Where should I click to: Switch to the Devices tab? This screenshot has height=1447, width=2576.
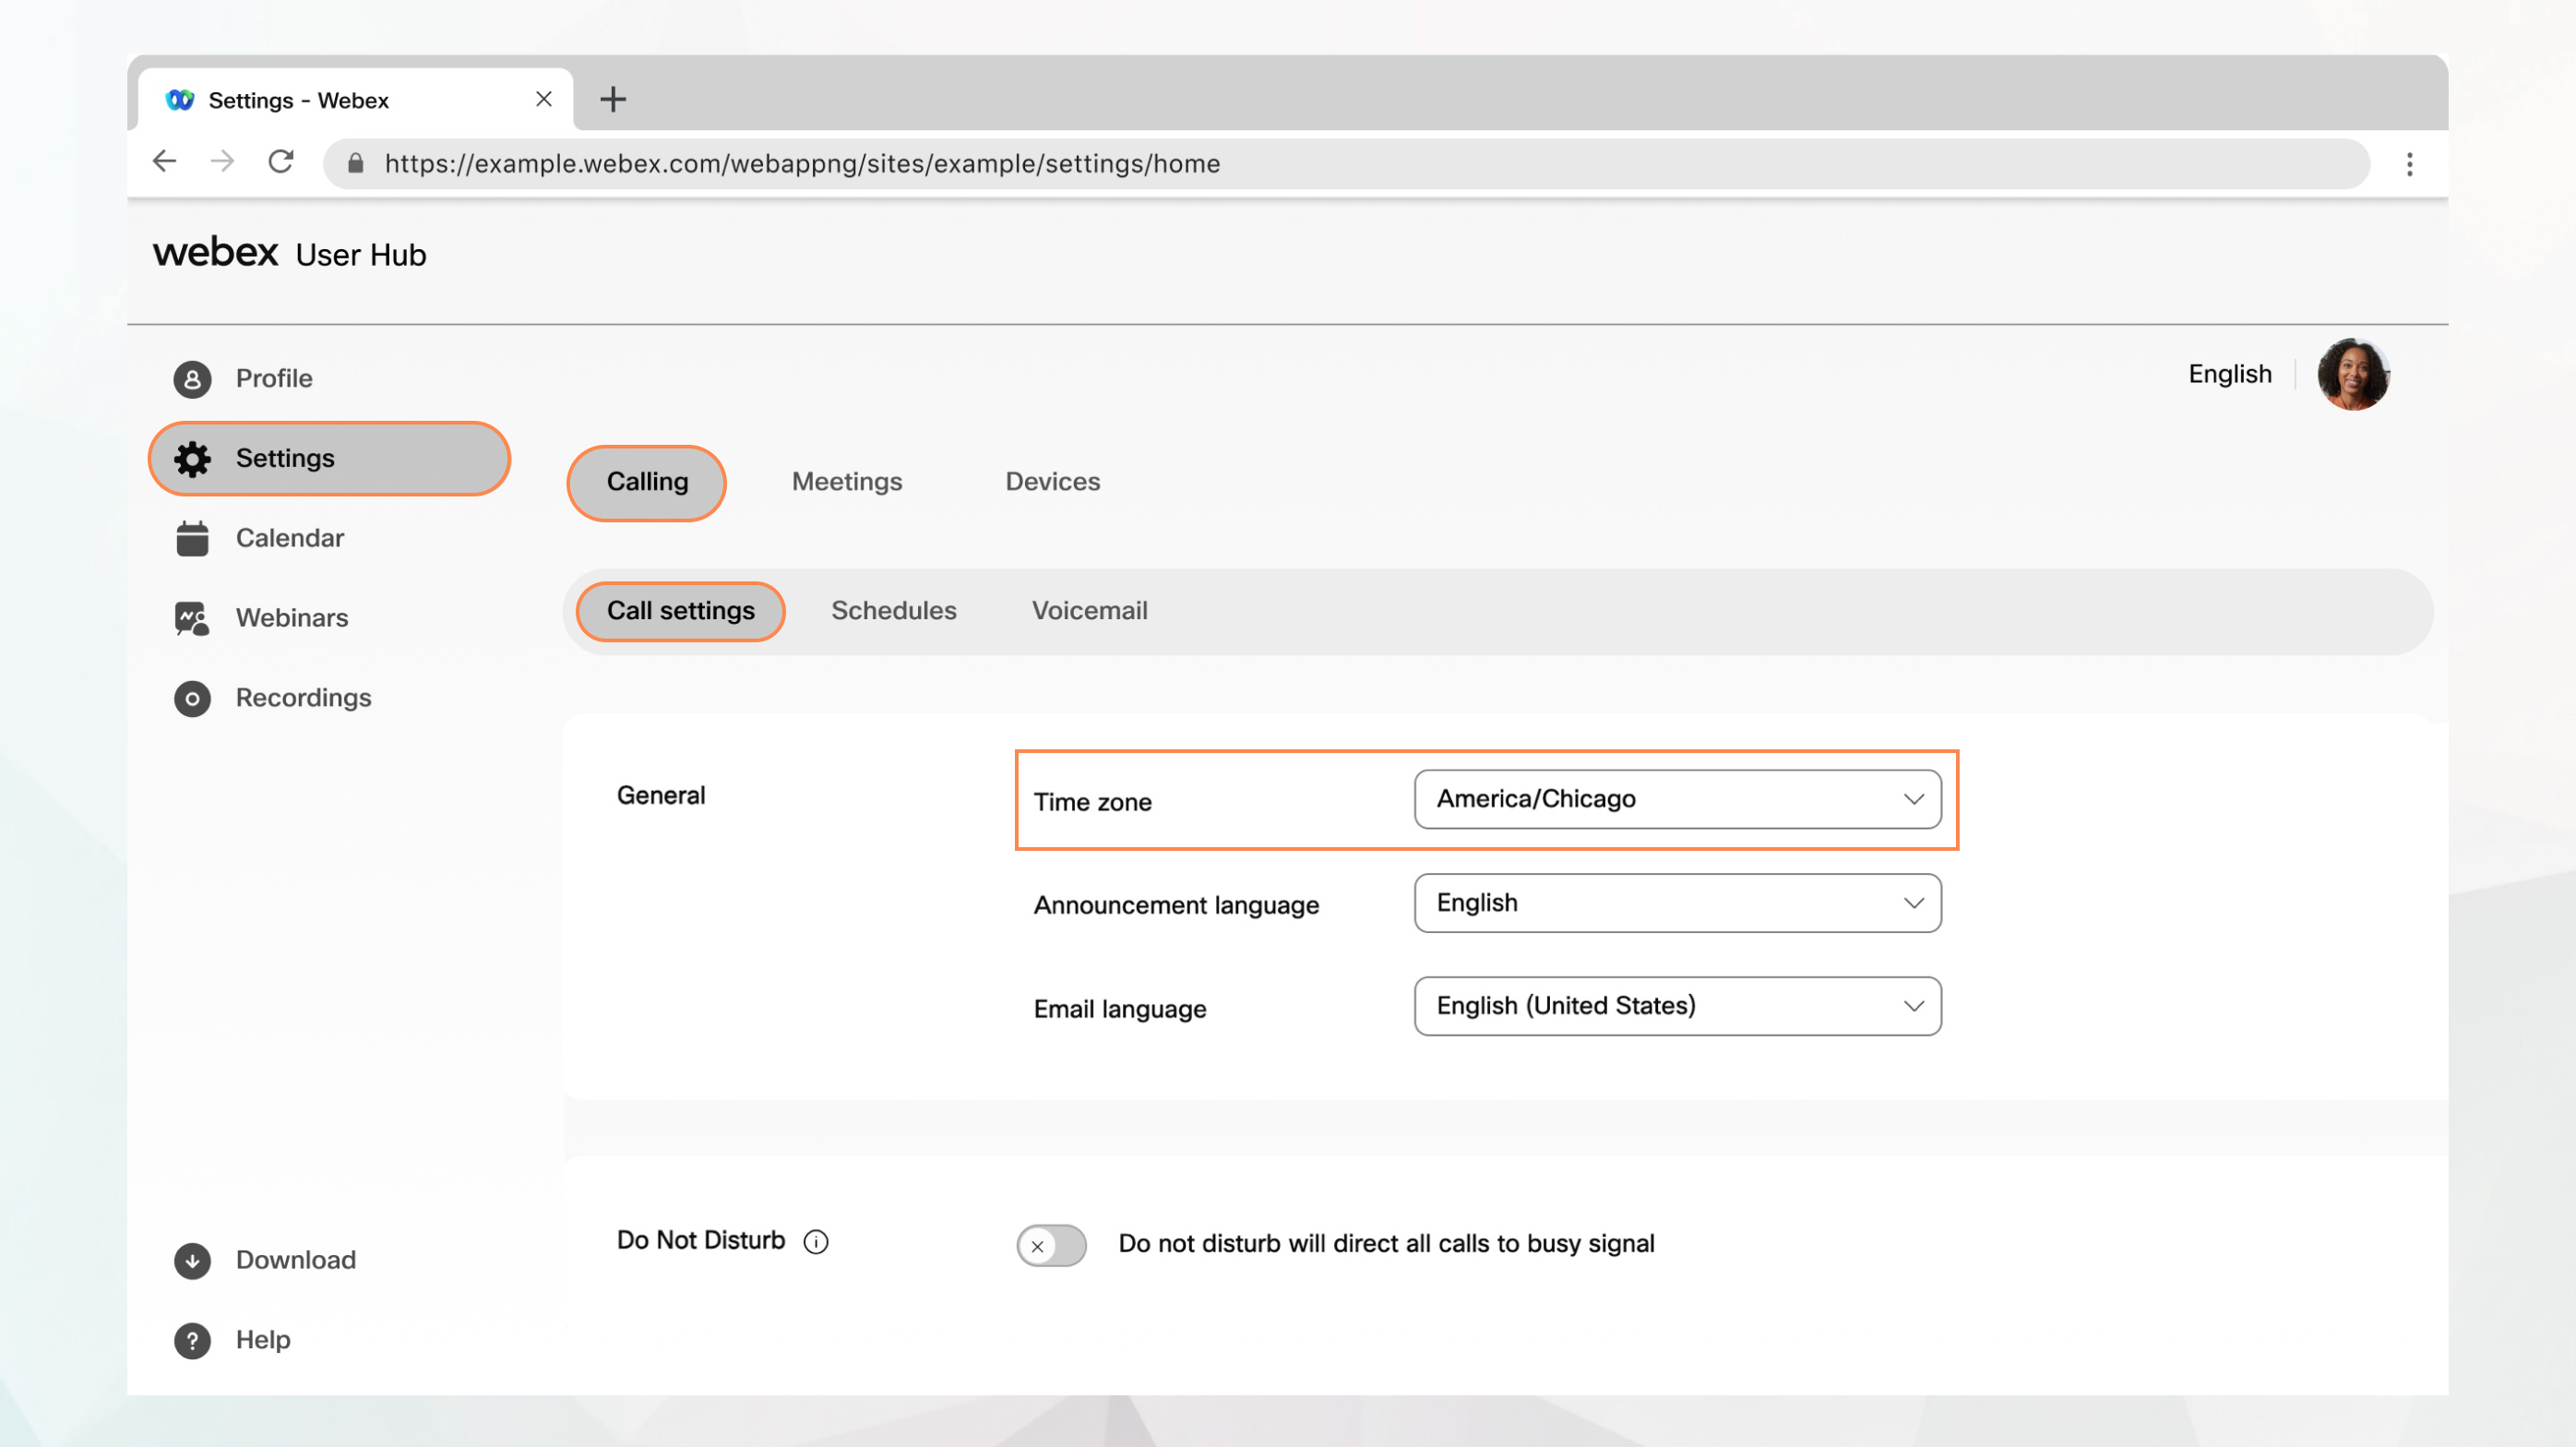tap(1051, 479)
